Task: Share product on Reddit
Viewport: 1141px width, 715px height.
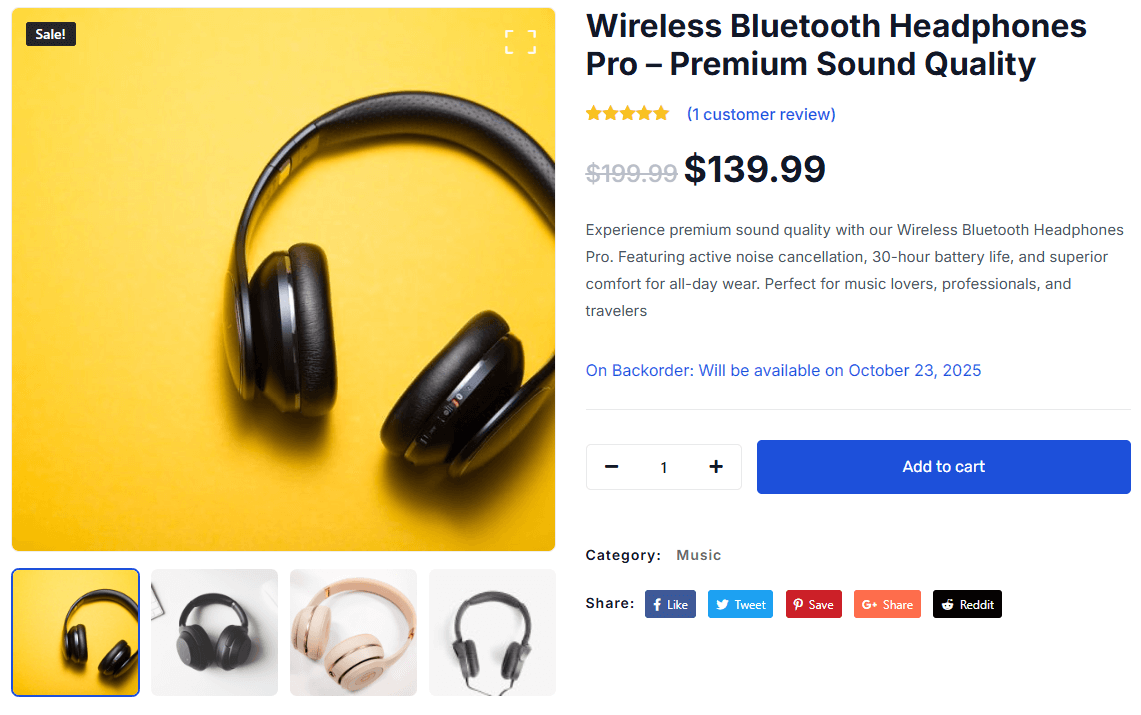Action: pyautogui.click(x=967, y=604)
